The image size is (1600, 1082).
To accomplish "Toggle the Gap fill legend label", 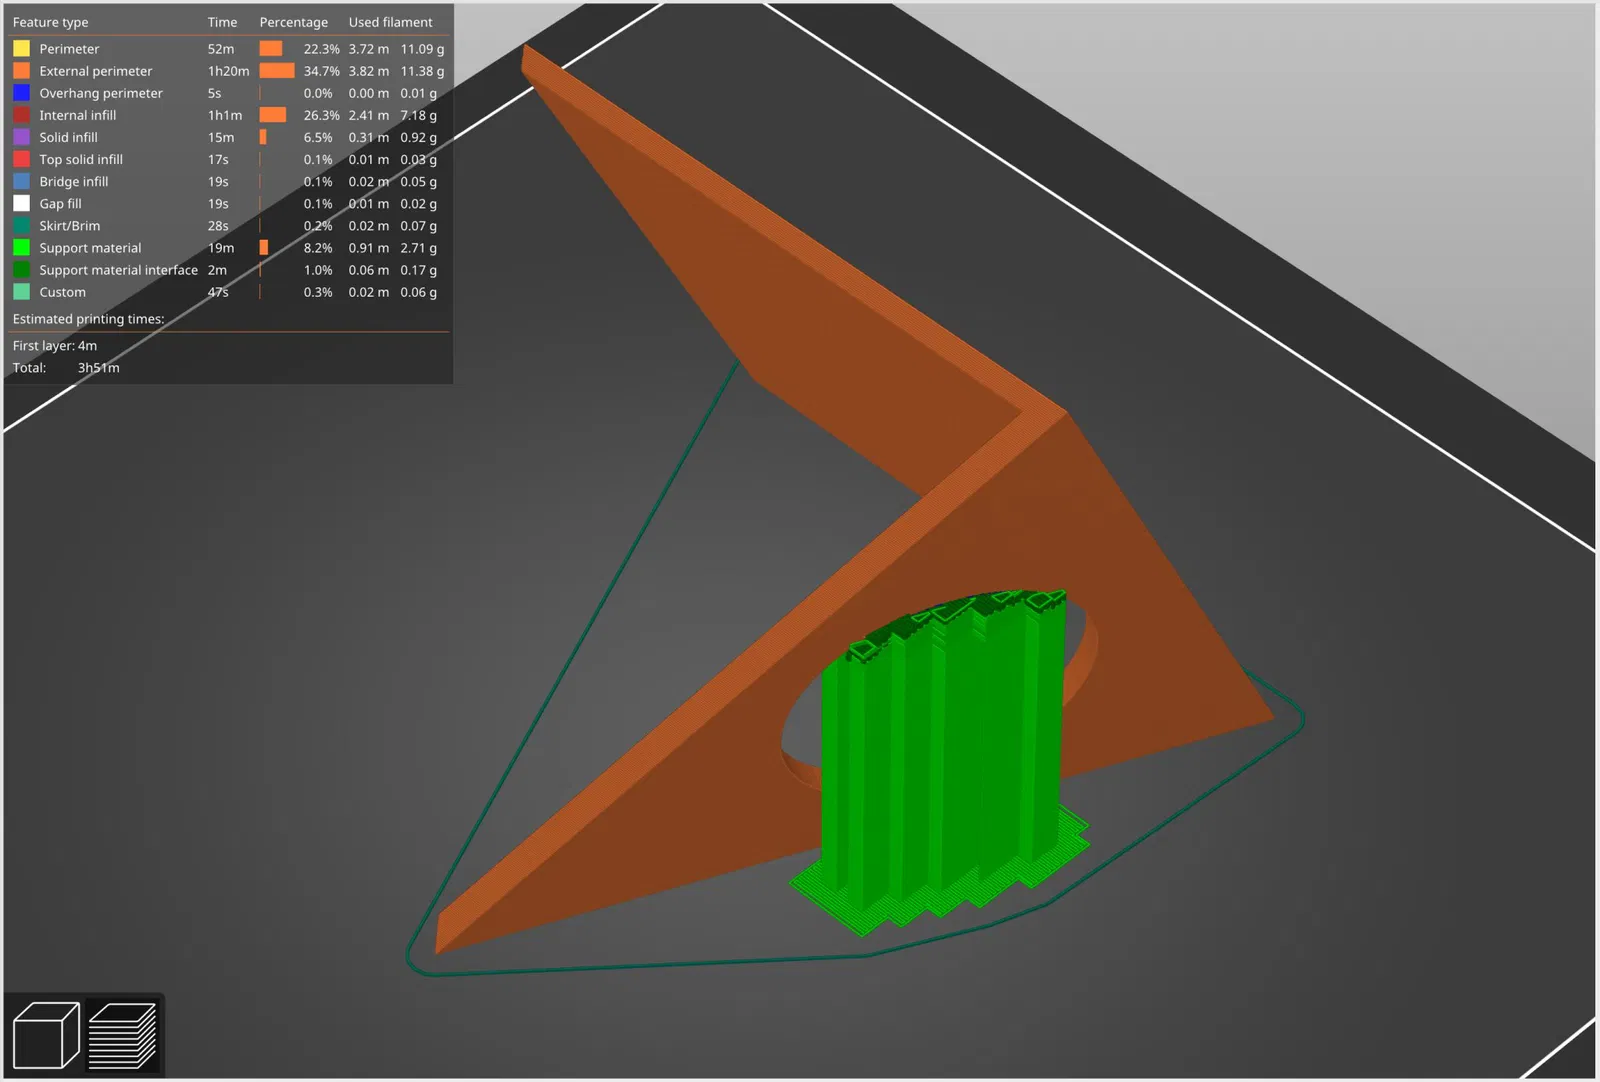I will [61, 203].
